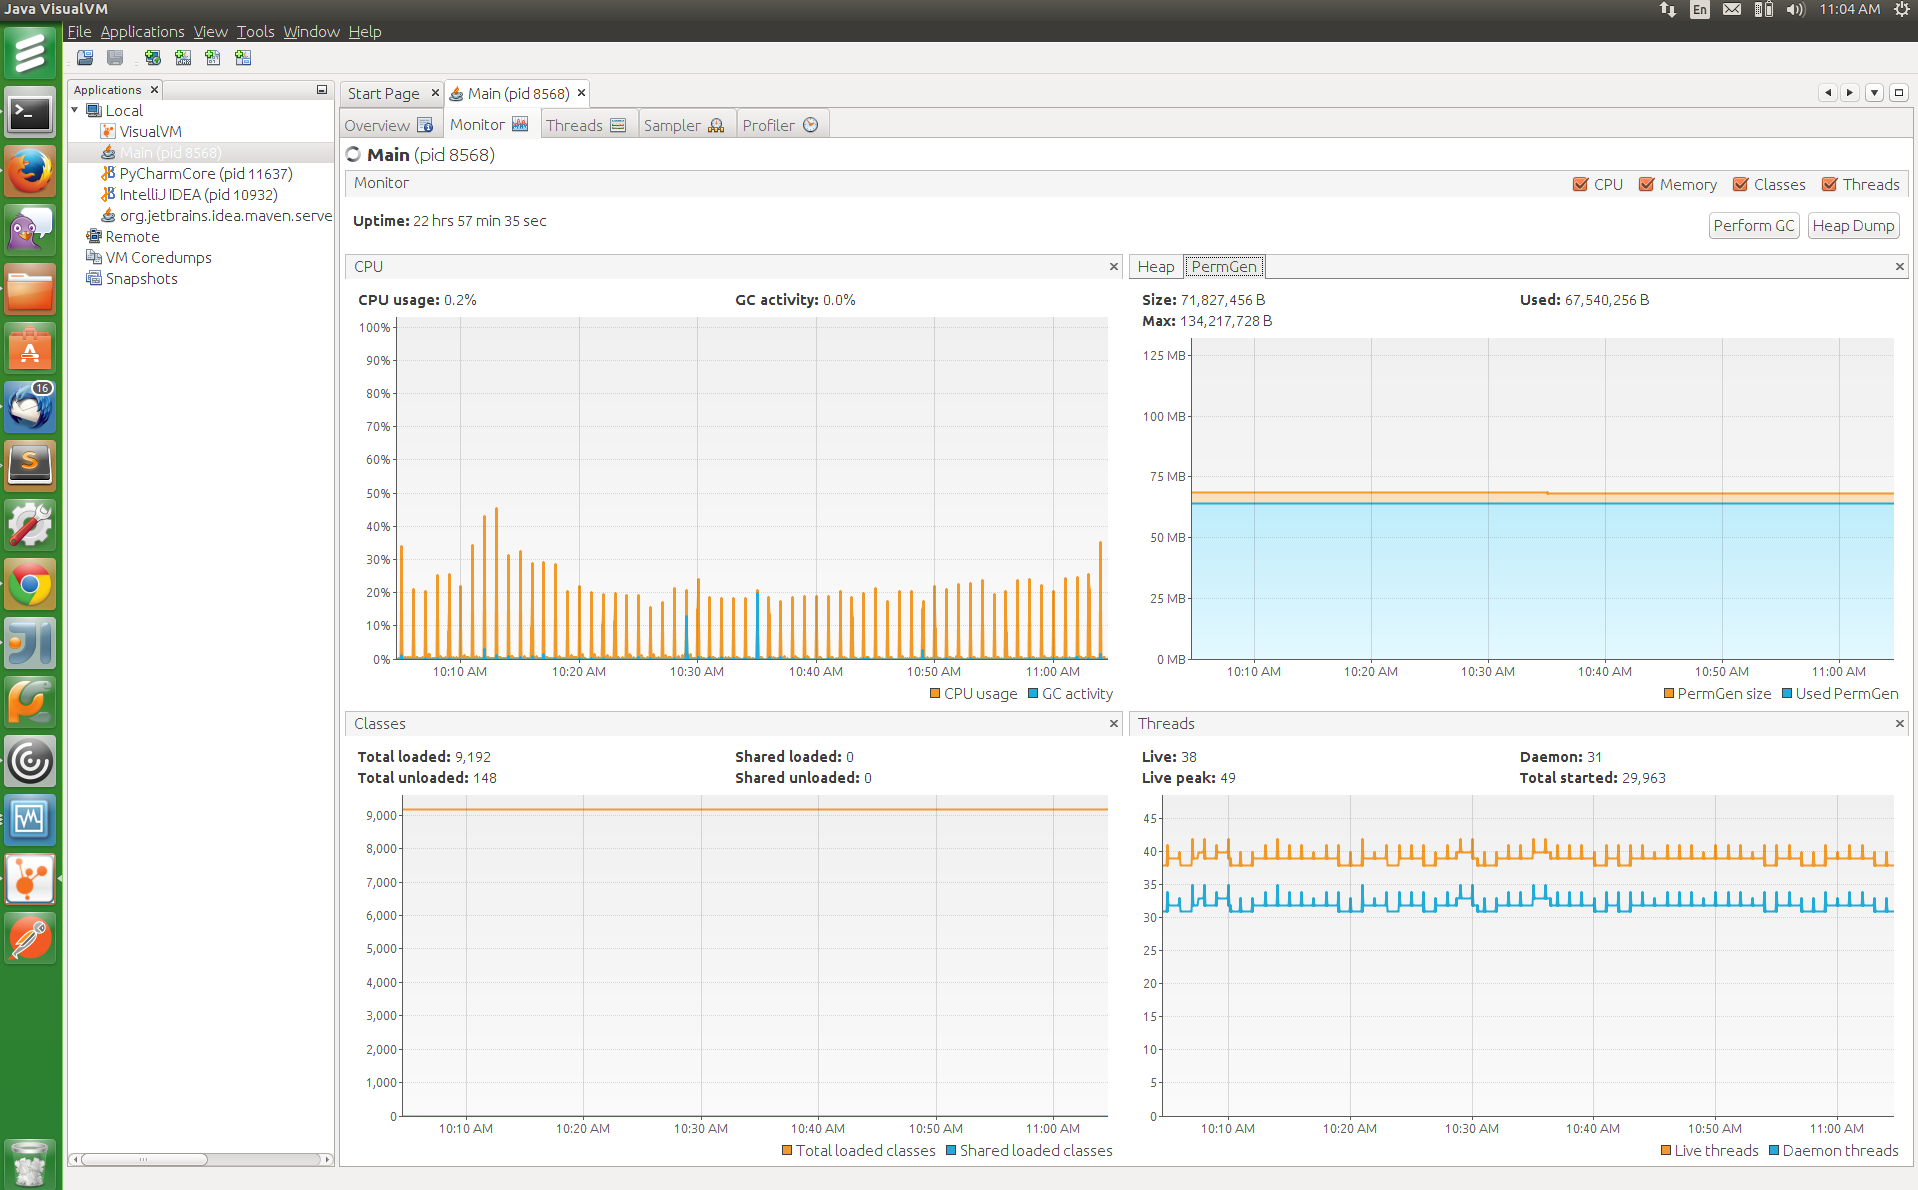Click the maximize editor window icon
1918x1190 pixels.
coord(1898,93)
